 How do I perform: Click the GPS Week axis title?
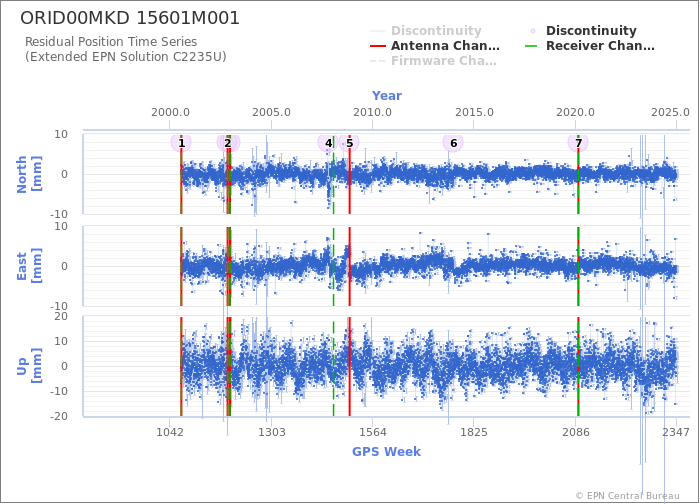pyautogui.click(x=386, y=452)
